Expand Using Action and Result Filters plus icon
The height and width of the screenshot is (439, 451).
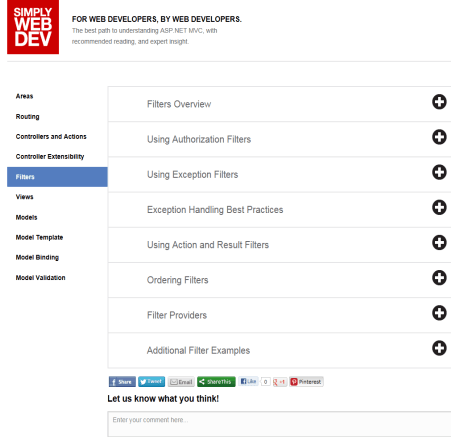(439, 242)
